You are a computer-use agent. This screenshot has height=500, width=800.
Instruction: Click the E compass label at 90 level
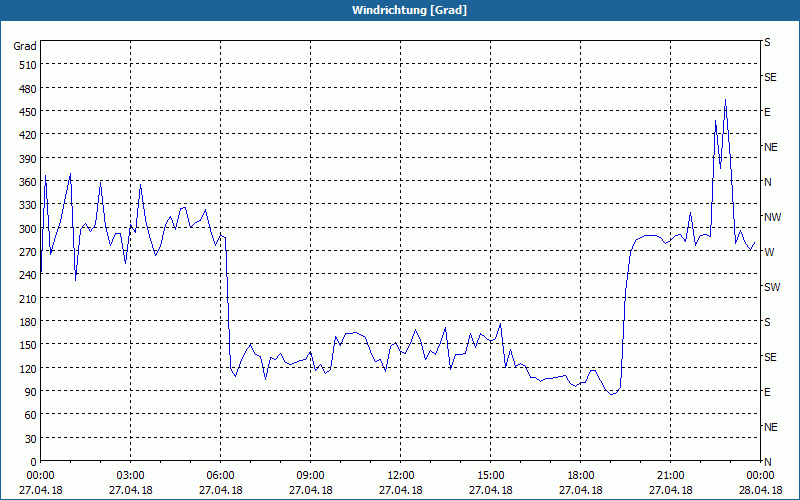point(767,392)
